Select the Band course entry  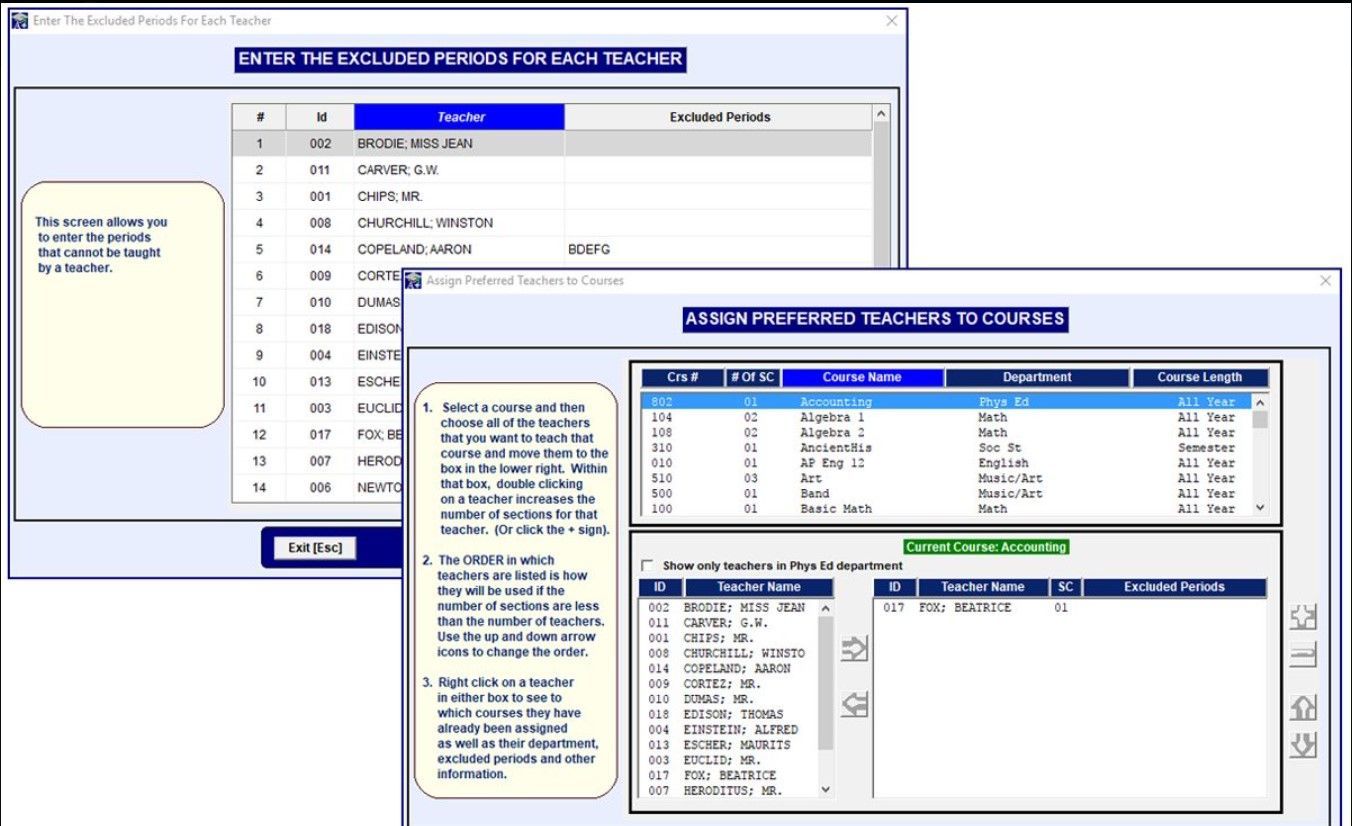click(862, 493)
